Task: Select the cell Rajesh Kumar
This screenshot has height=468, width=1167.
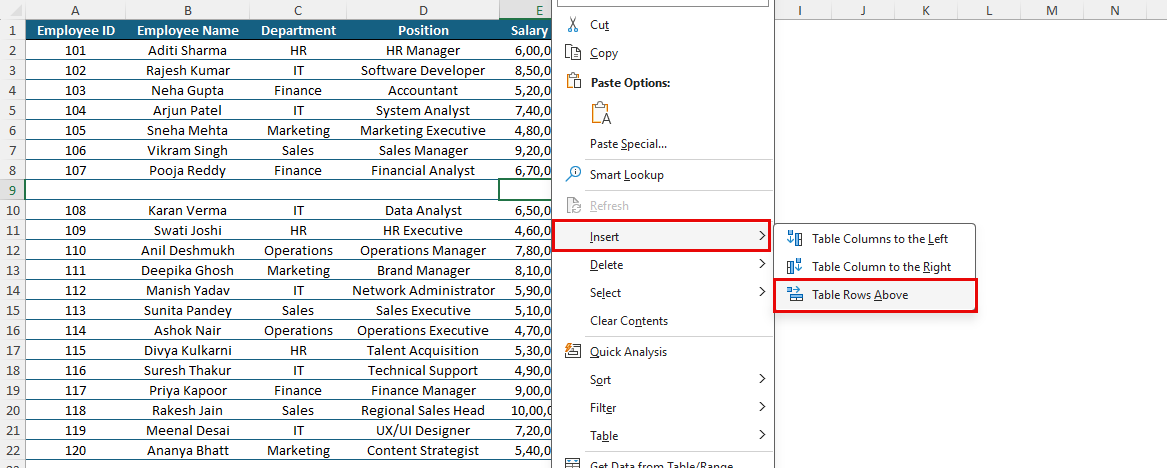Action: (x=188, y=71)
